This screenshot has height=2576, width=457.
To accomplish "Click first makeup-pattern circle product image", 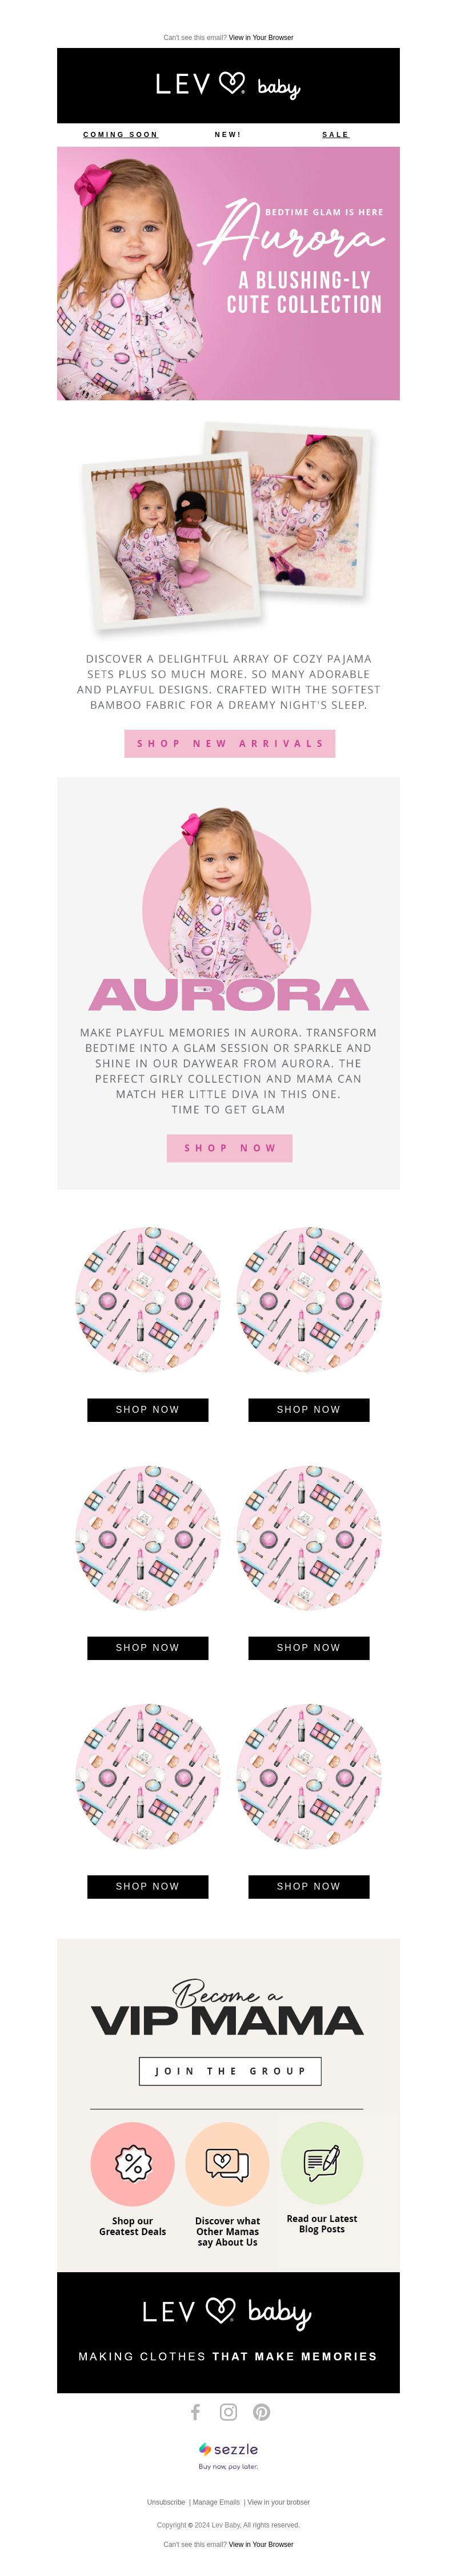I will pyautogui.click(x=147, y=1299).
